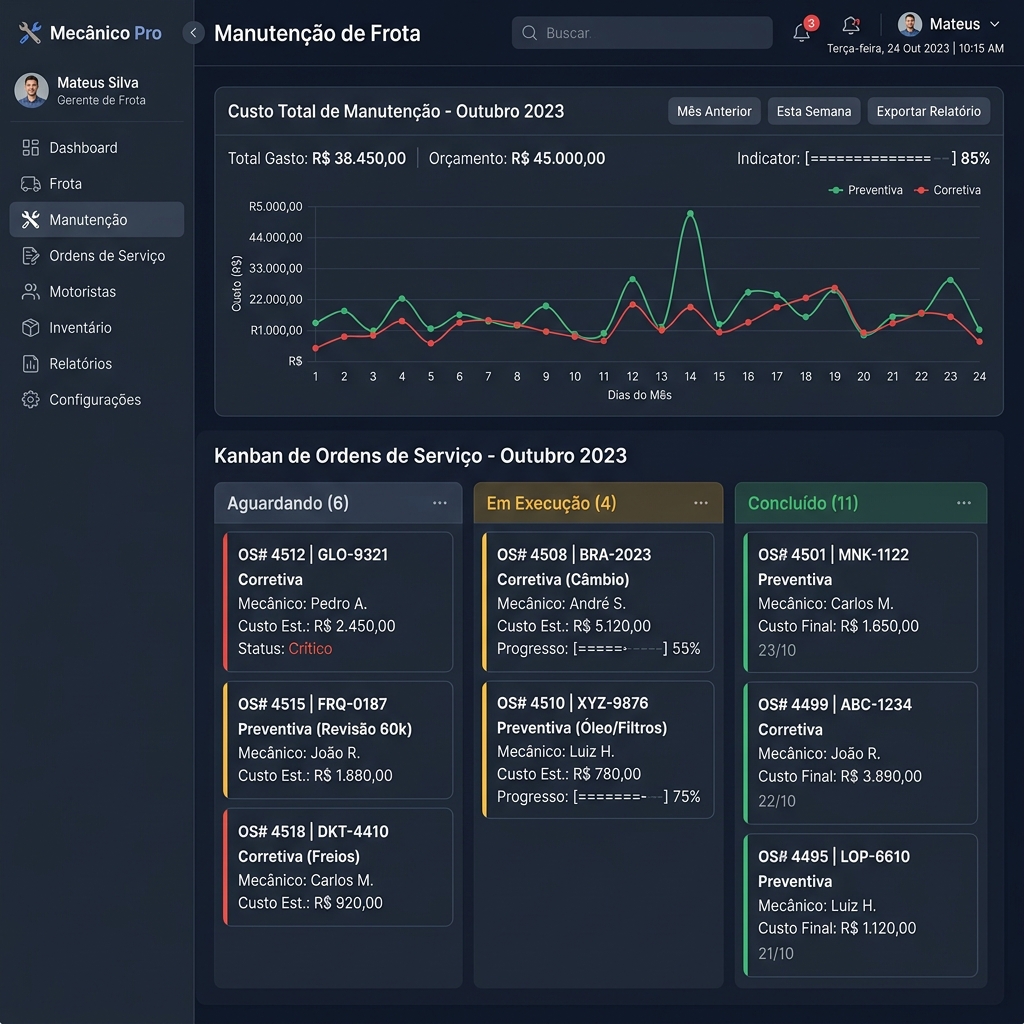Viewport: 1024px width, 1024px height.
Task: Open card OS# 4512 | GLO-9321
Action: (338, 601)
